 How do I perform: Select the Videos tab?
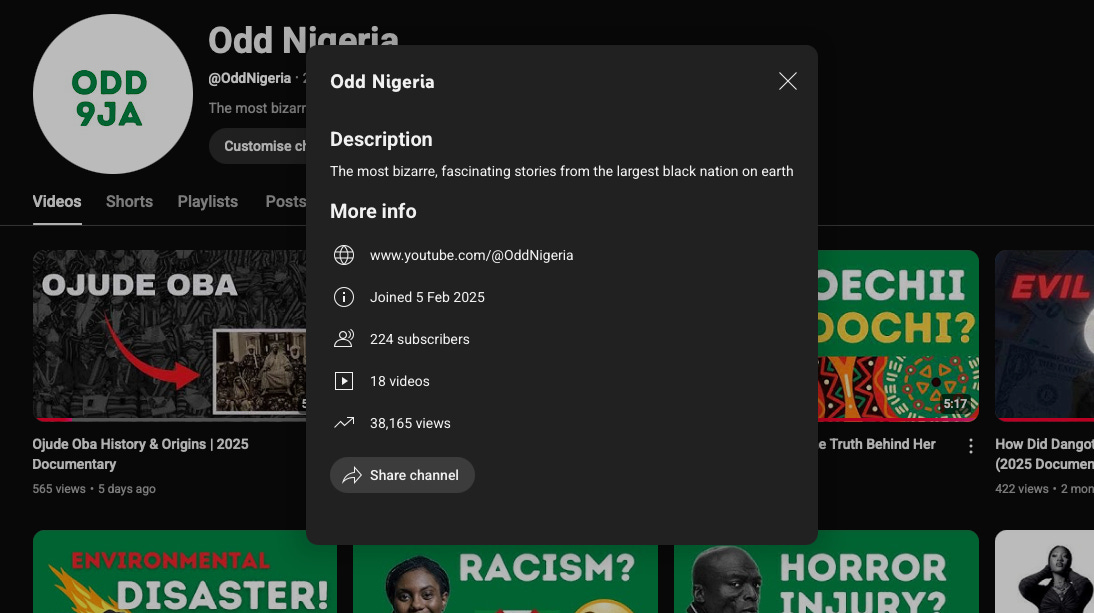pos(57,202)
